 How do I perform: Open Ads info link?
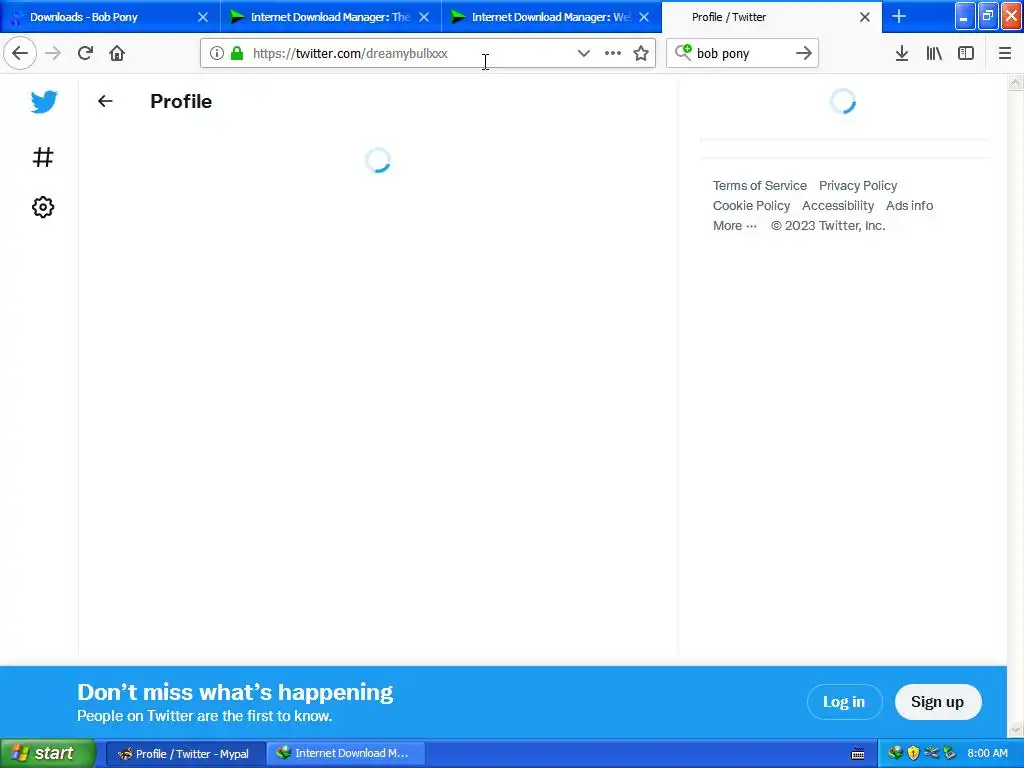click(909, 206)
